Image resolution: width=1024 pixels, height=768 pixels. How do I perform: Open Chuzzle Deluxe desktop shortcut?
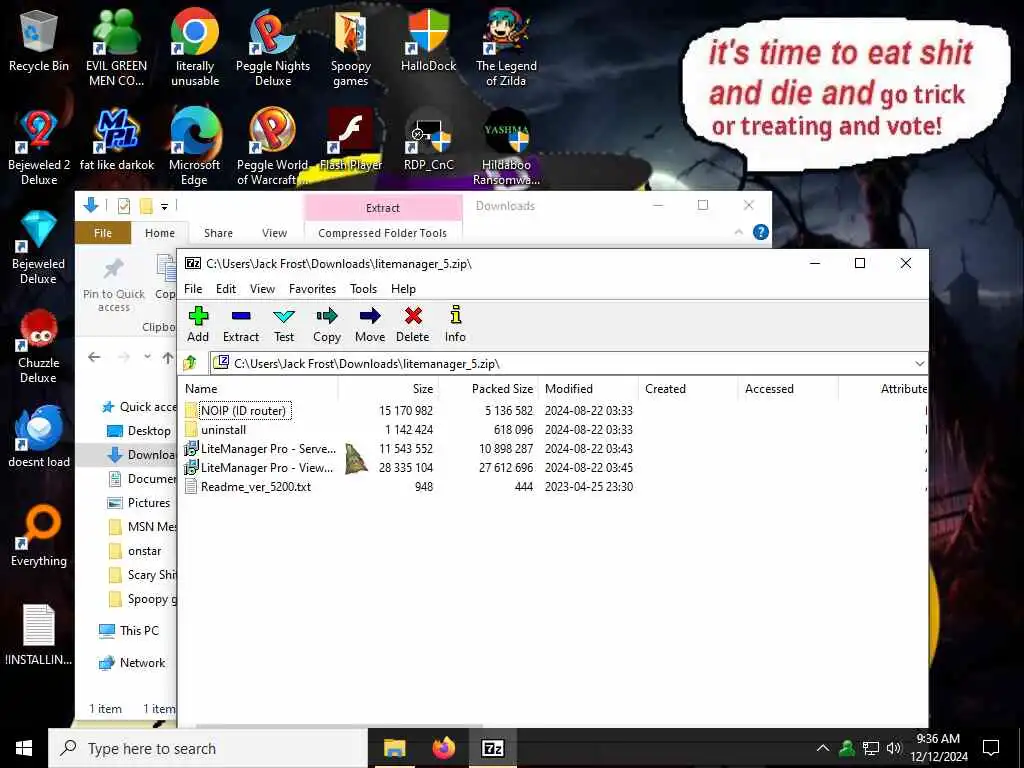point(39,346)
